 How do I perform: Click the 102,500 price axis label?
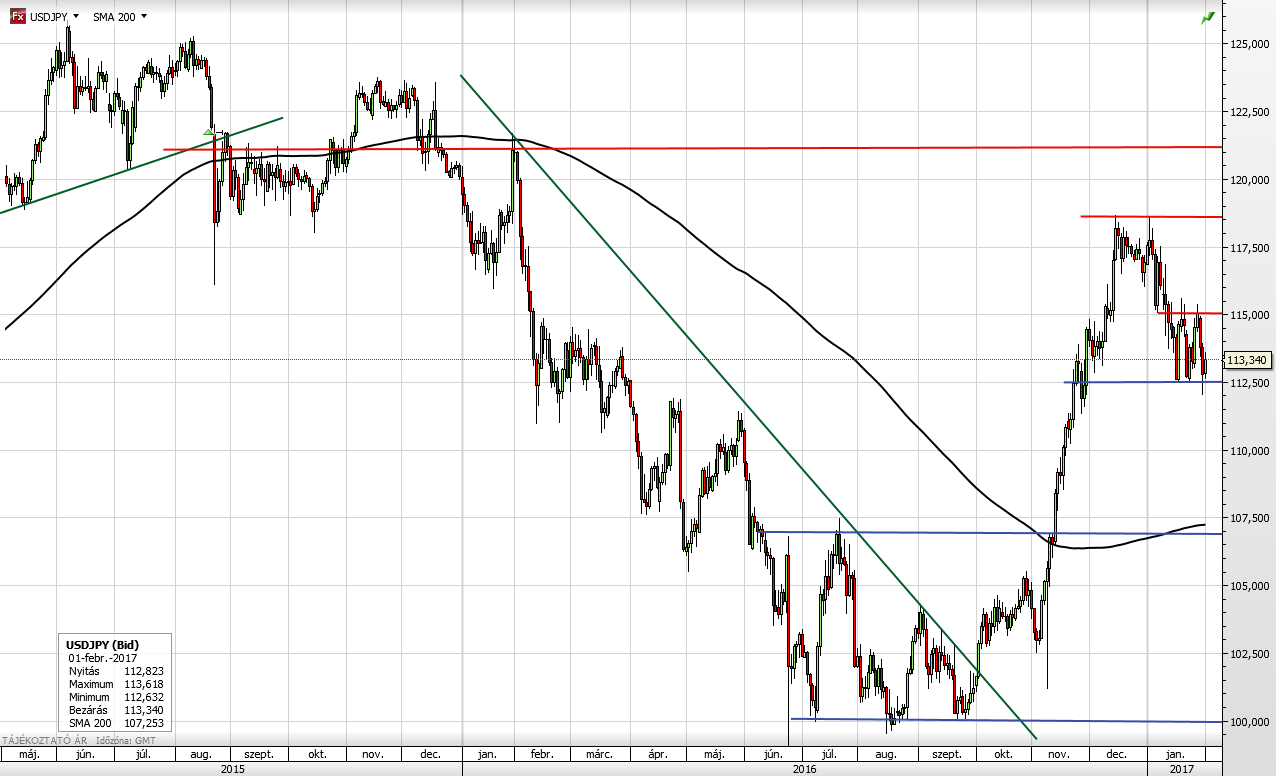pyautogui.click(x=1250, y=654)
